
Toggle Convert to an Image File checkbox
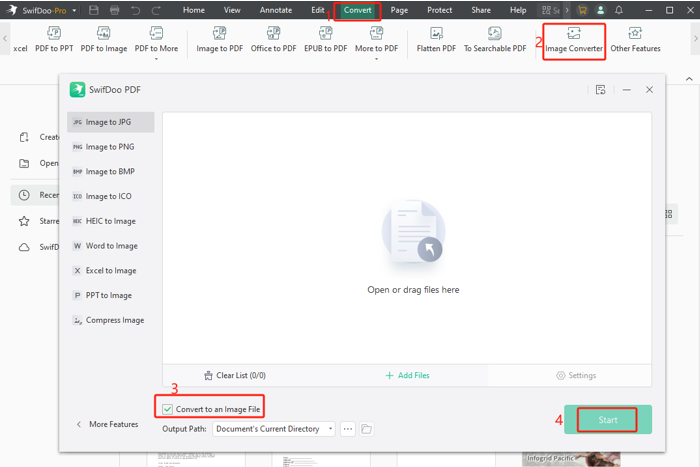167,409
